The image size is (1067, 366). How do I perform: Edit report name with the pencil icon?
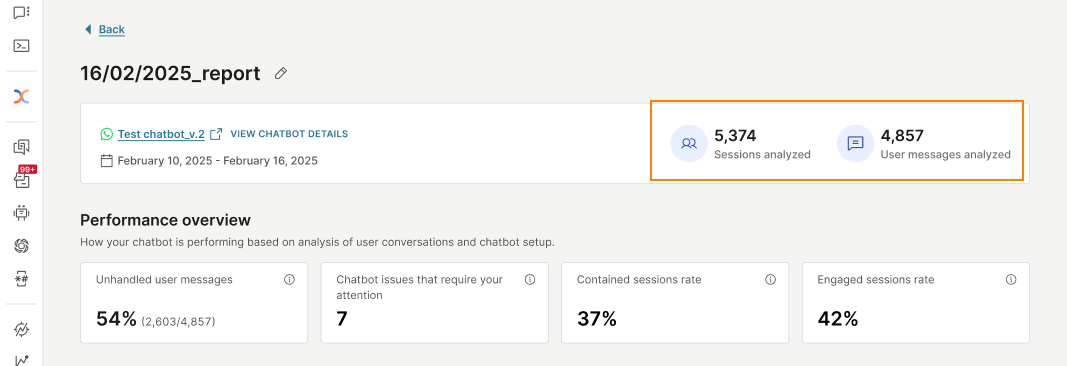pyautogui.click(x=280, y=73)
